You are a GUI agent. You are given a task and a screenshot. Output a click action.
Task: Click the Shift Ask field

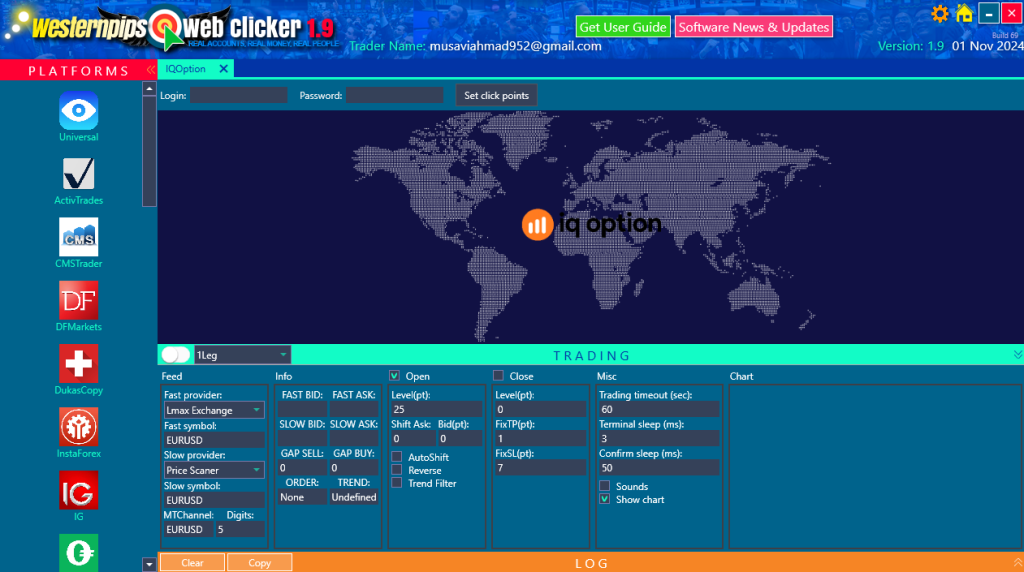point(413,438)
